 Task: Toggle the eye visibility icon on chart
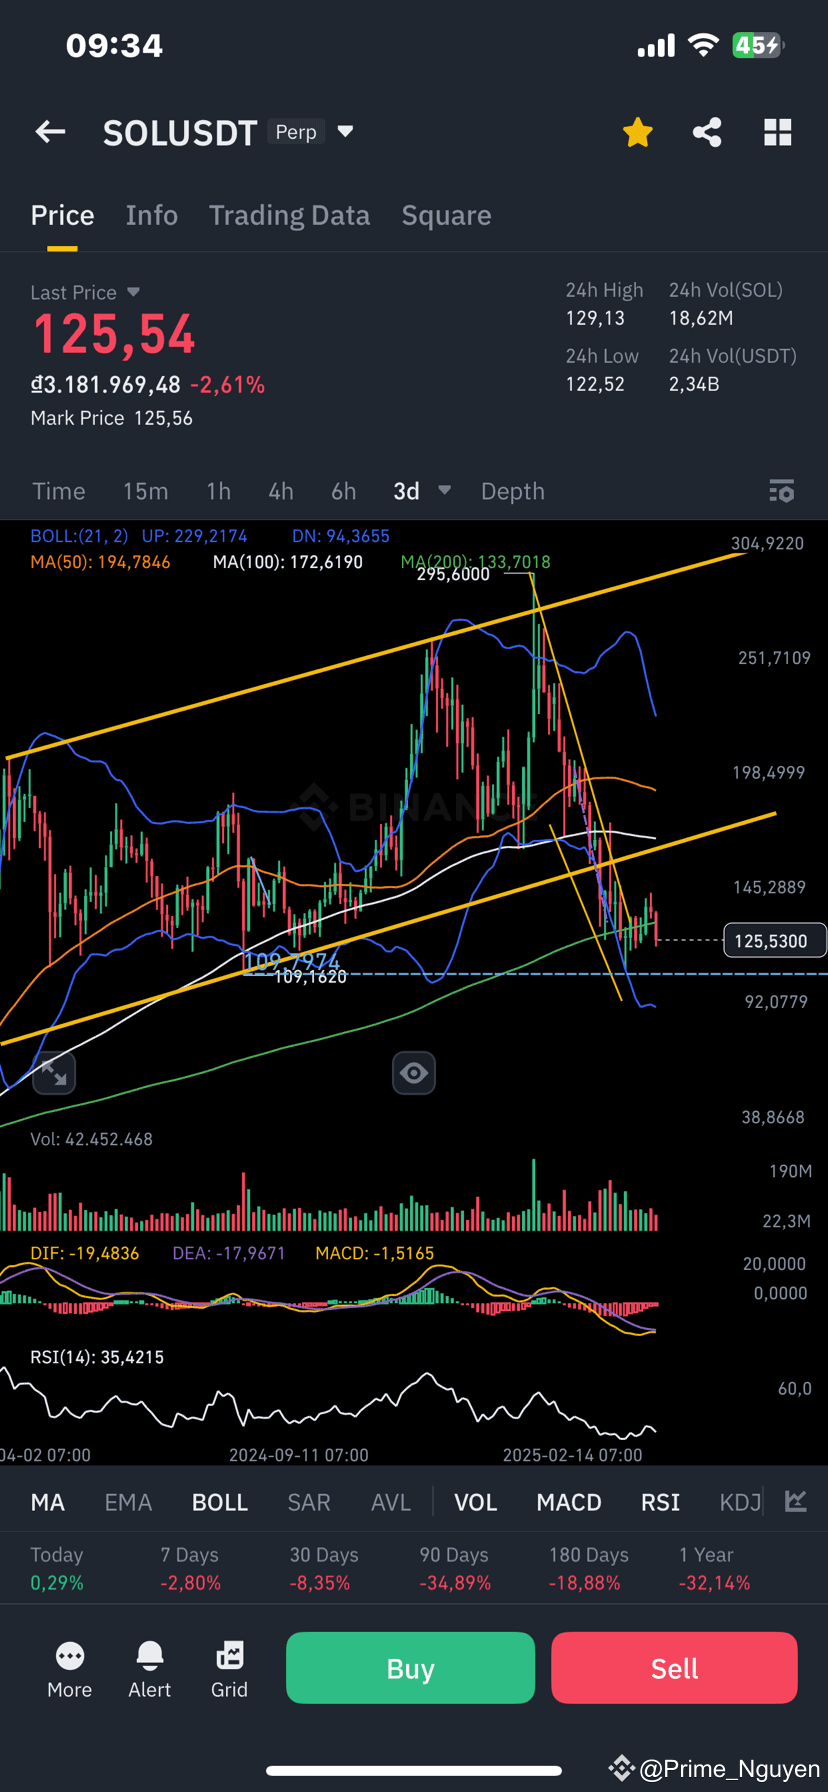[414, 1073]
